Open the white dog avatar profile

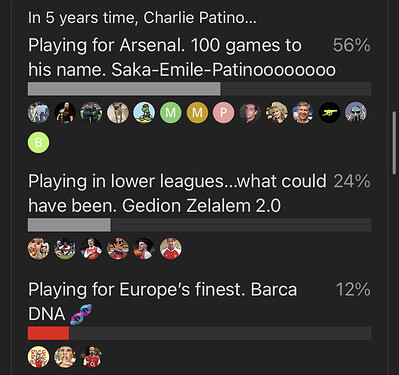pos(118,113)
